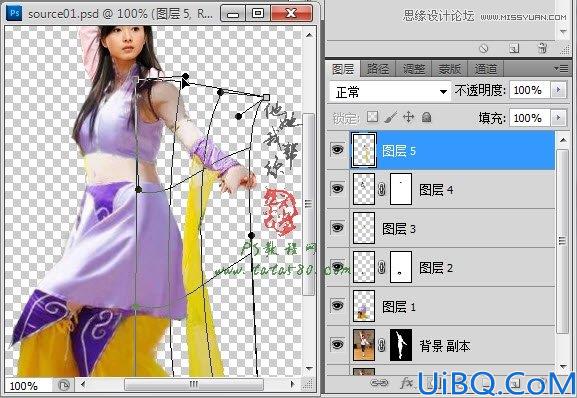Click layers list scroll up arrow
This screenshot has height=398, width=577.
tap(563, 140)
